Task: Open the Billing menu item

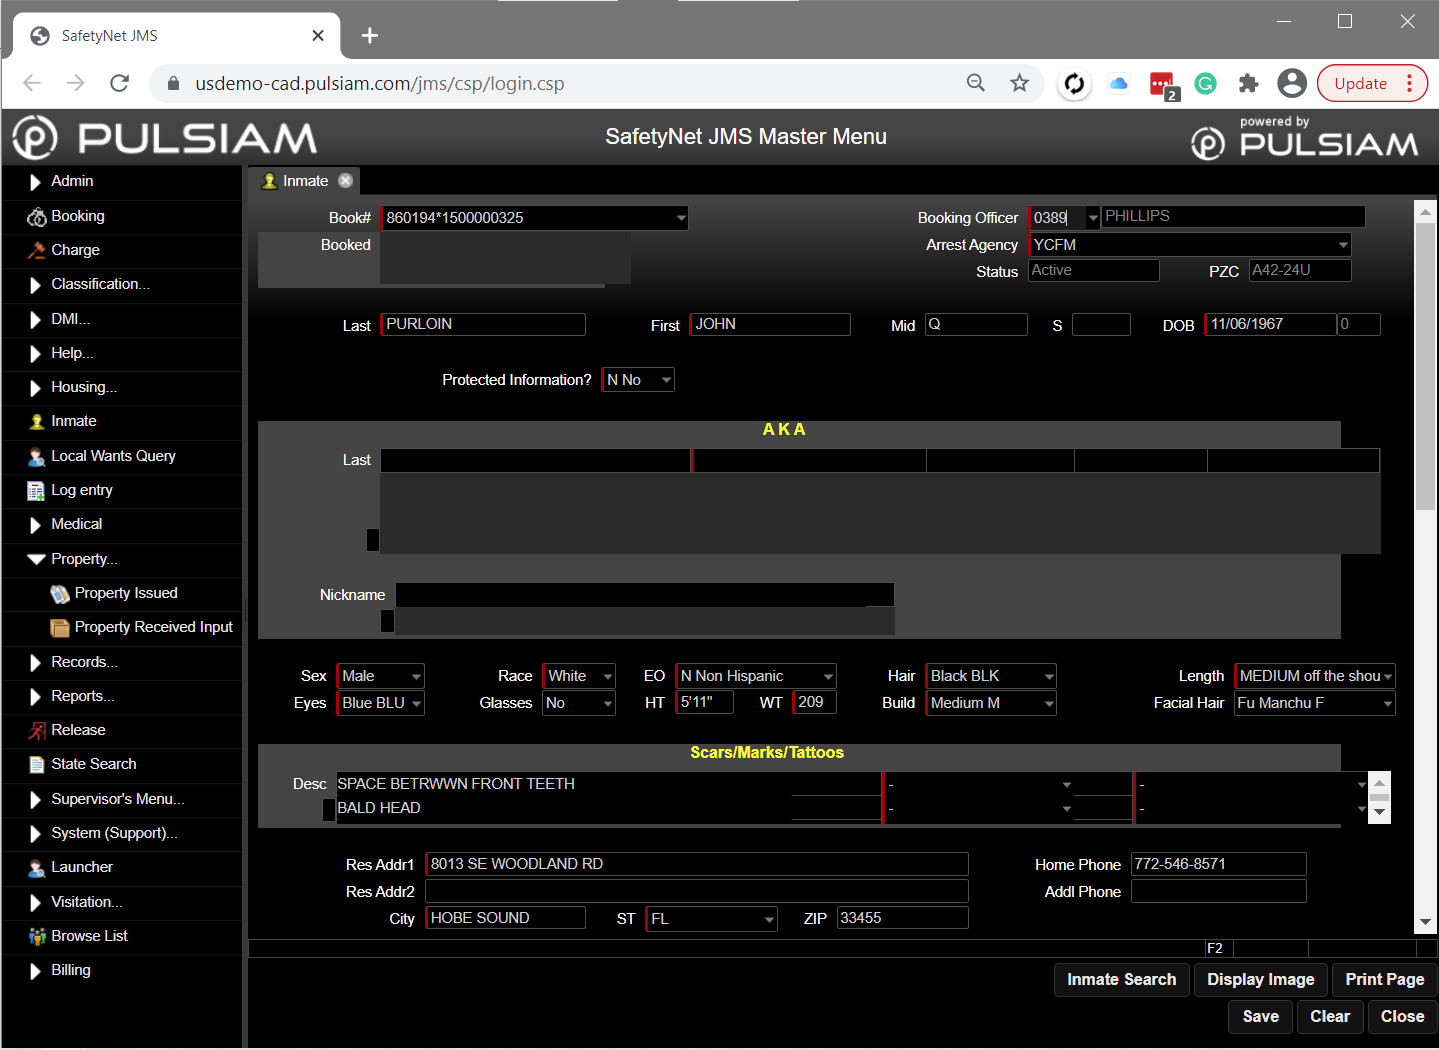Action: point(70,970)
